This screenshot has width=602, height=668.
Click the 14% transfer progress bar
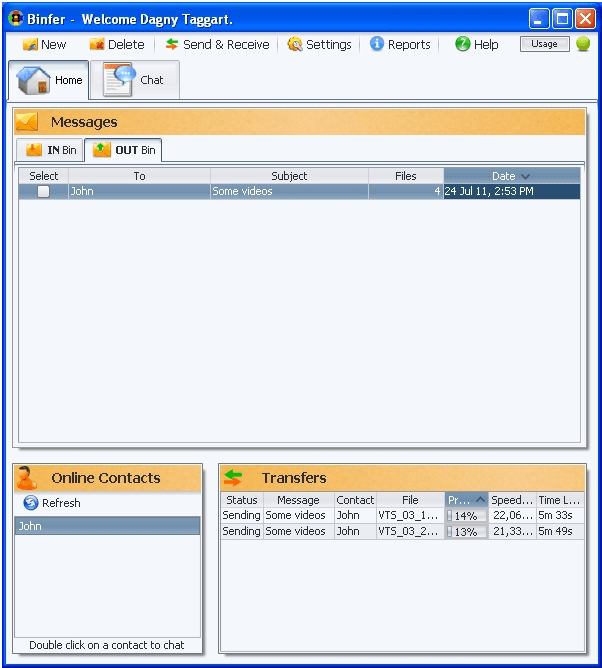click(x=466, y=516)
